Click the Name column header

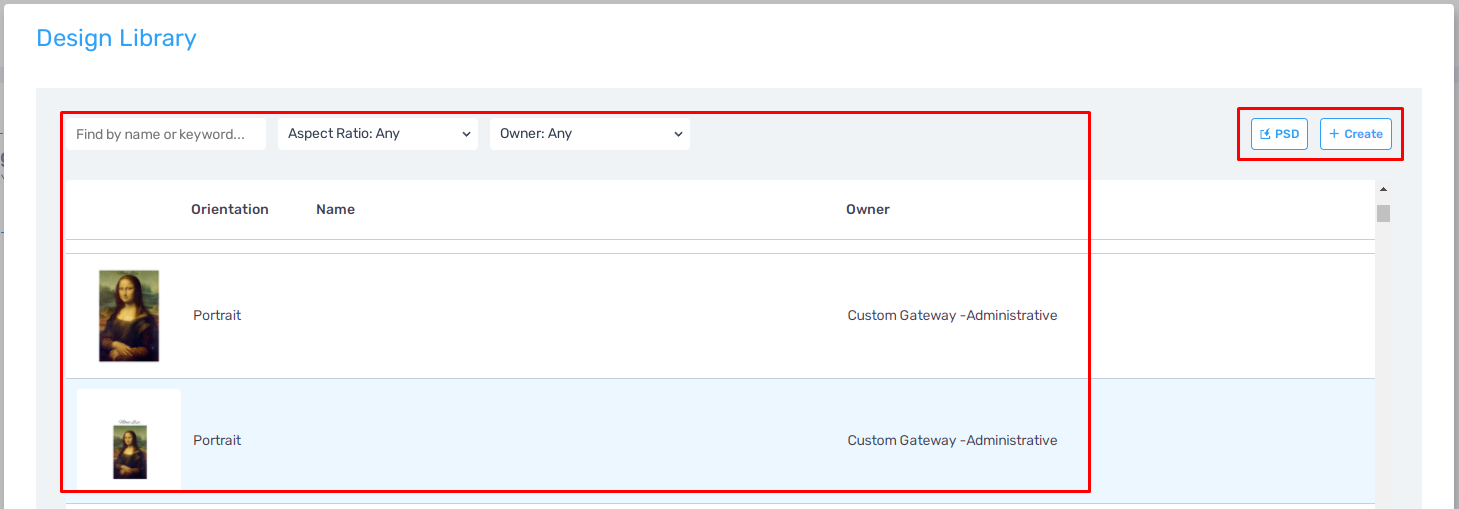pos(335,210)
